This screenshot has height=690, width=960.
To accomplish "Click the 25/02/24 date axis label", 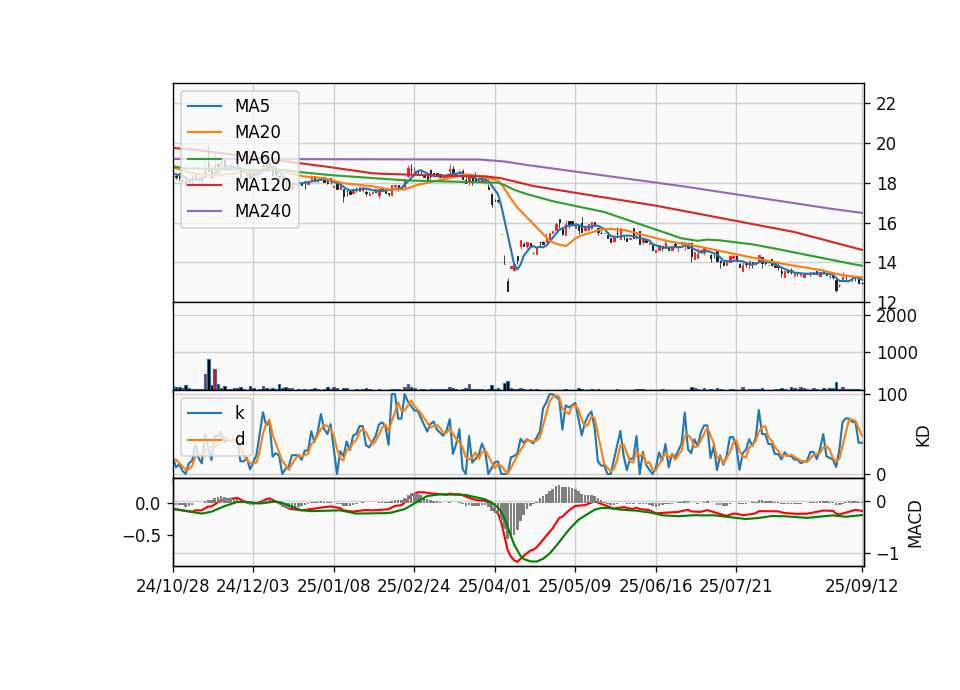I will [414, 587].
